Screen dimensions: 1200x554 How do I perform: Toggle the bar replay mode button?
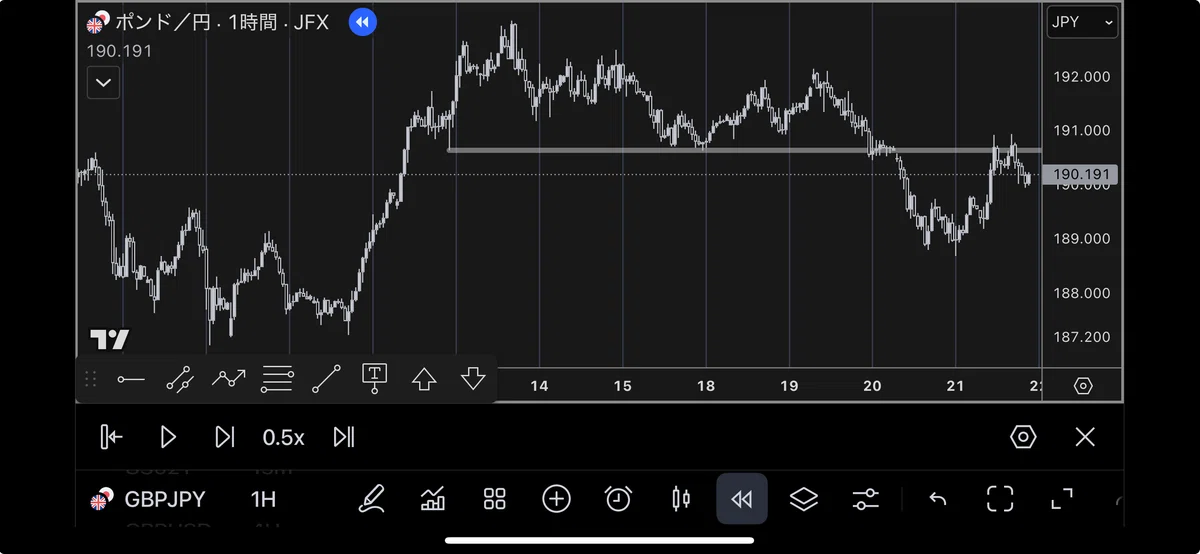(x=742, y=498)
